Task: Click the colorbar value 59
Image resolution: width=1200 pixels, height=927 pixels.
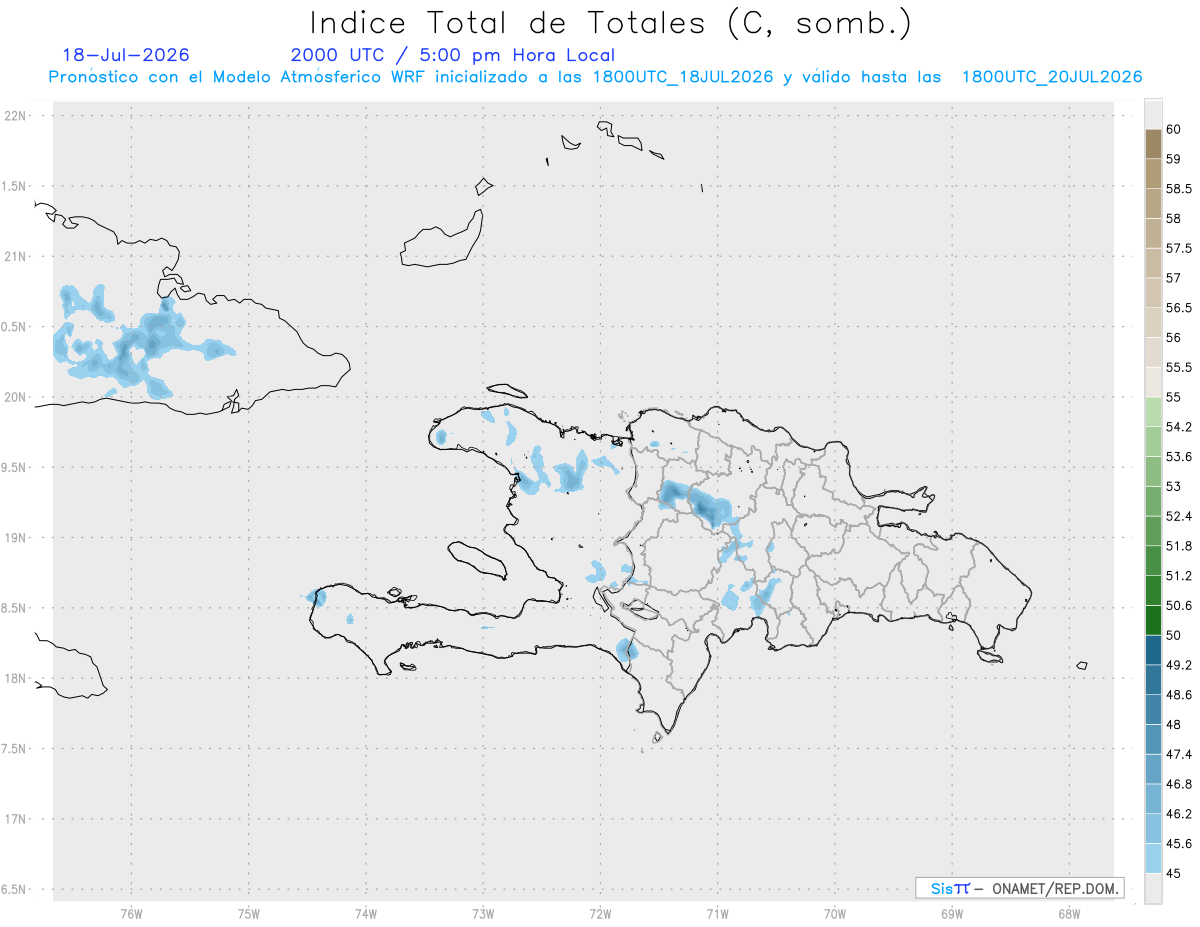Action: [x=1174, y=159]
